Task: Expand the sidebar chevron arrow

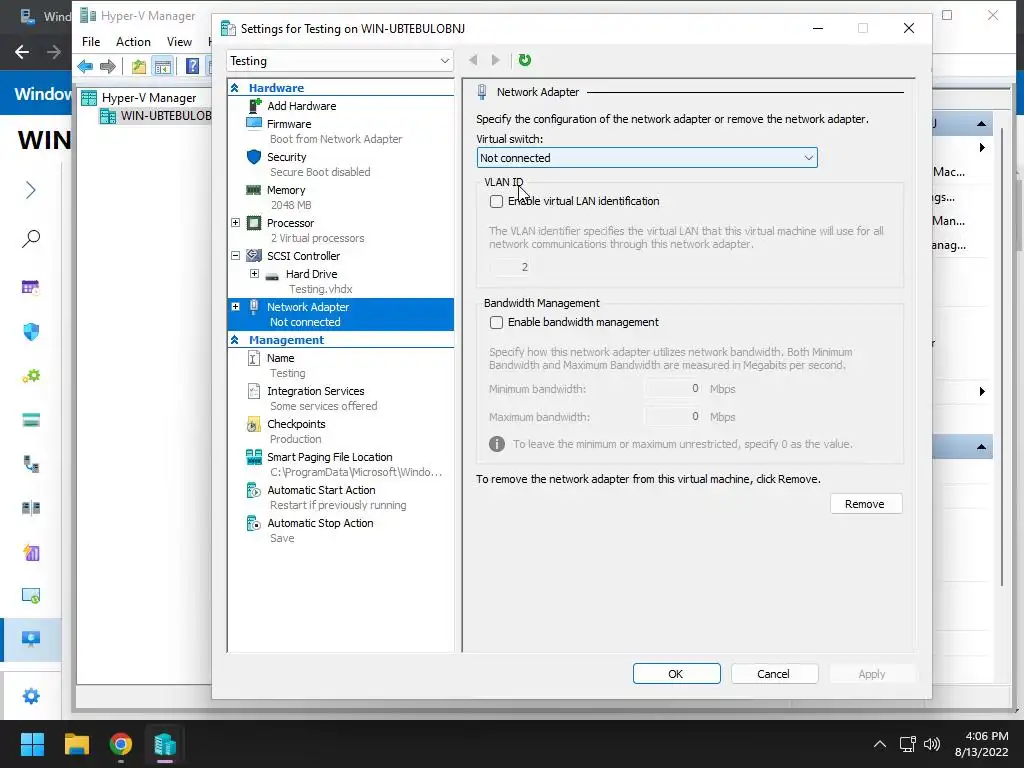Action: point(31,190)
